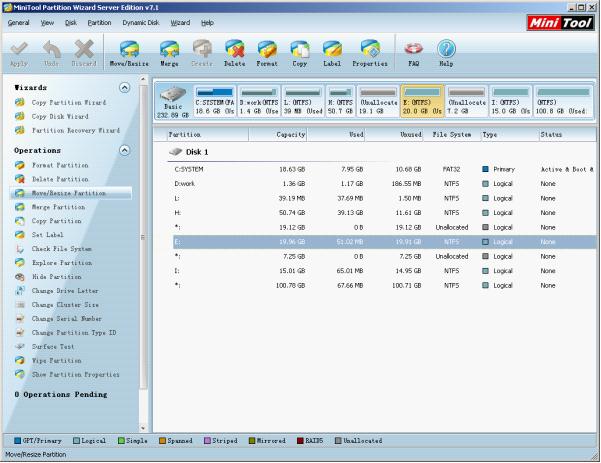
Task: Sort by the File System column header
Action: click(x=452, y=135)
